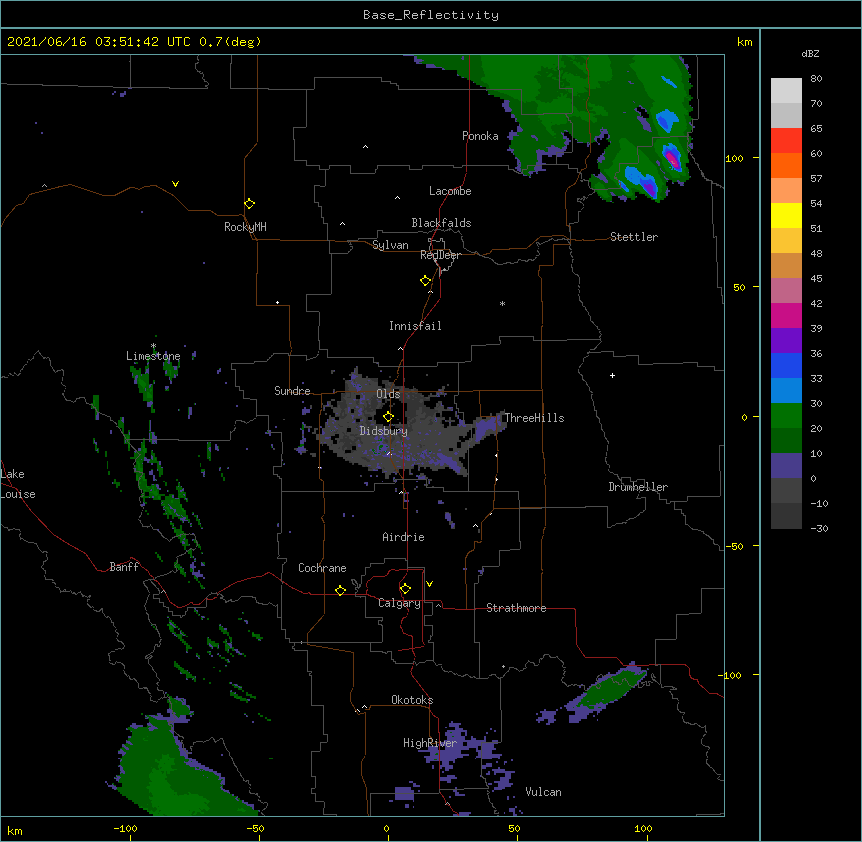Click the magenta storm core near Stettler
Viewport: 862px width, 842px height.
pos(672,160)
